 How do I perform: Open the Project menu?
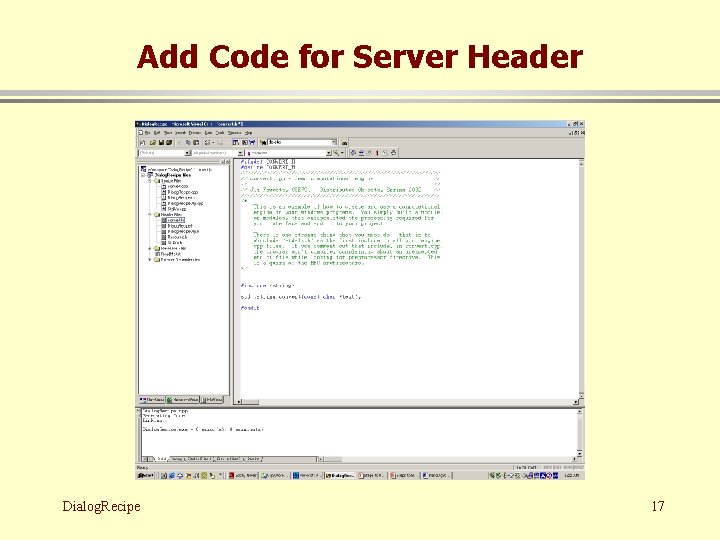[x=195, y=133]
